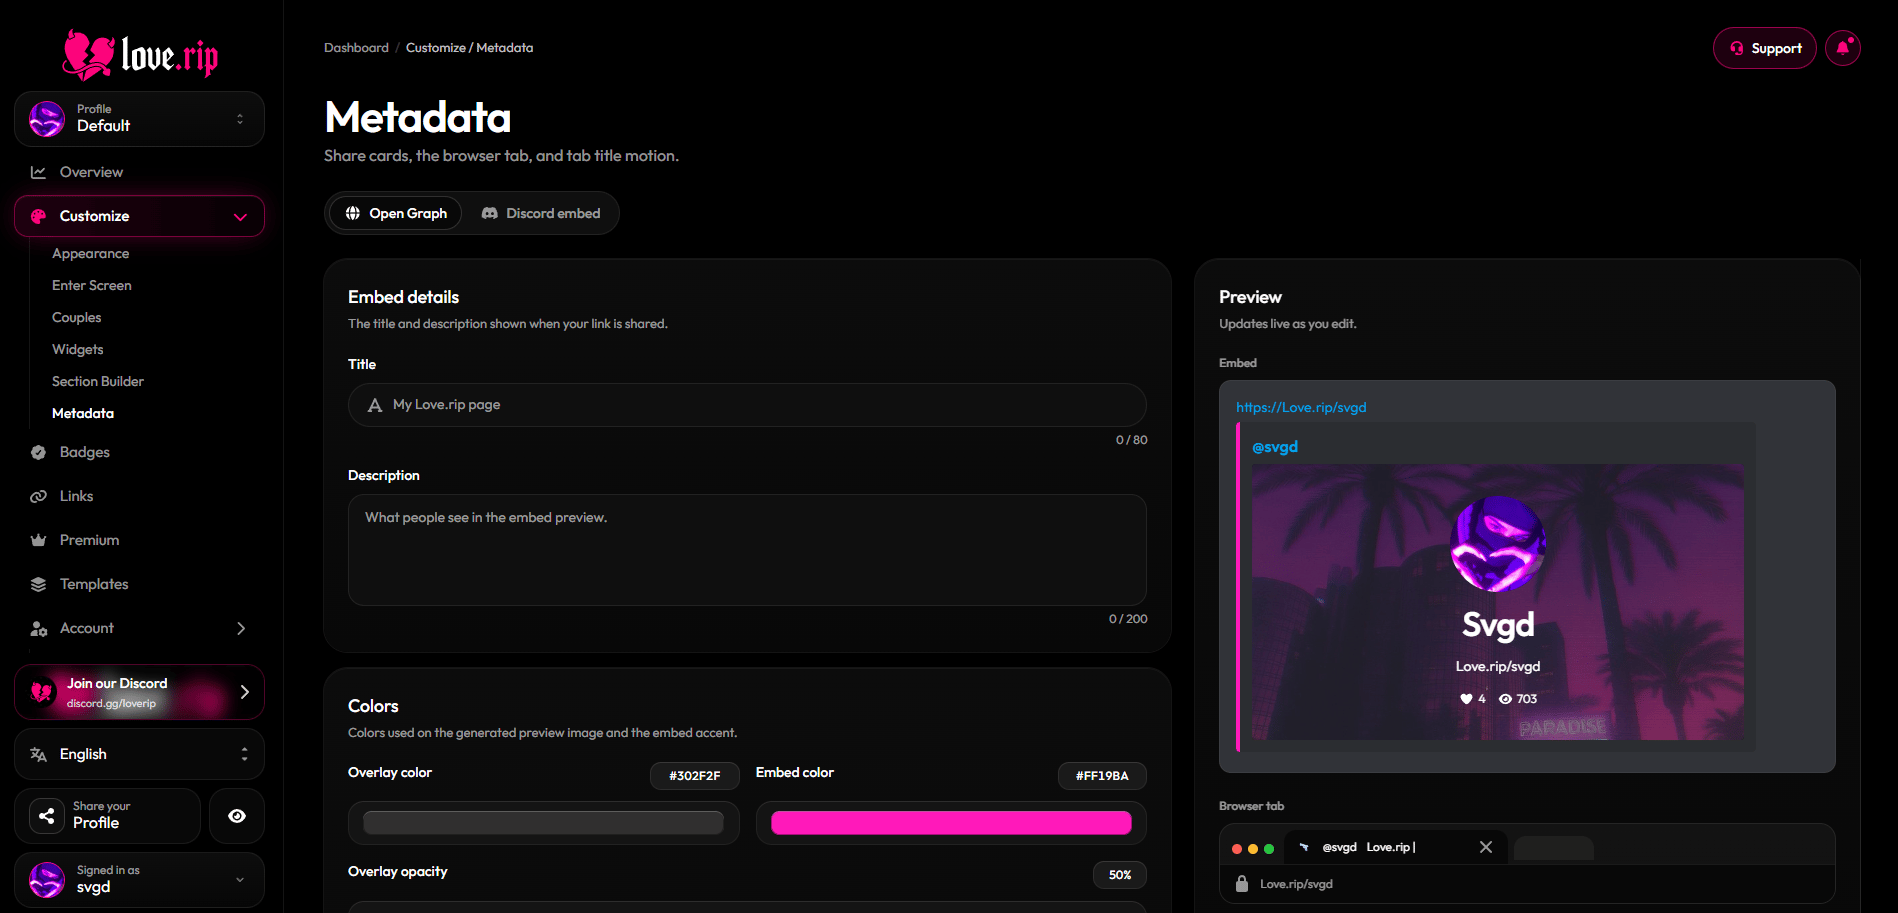Open the Enter Screen settings

(x=92, y=286)
